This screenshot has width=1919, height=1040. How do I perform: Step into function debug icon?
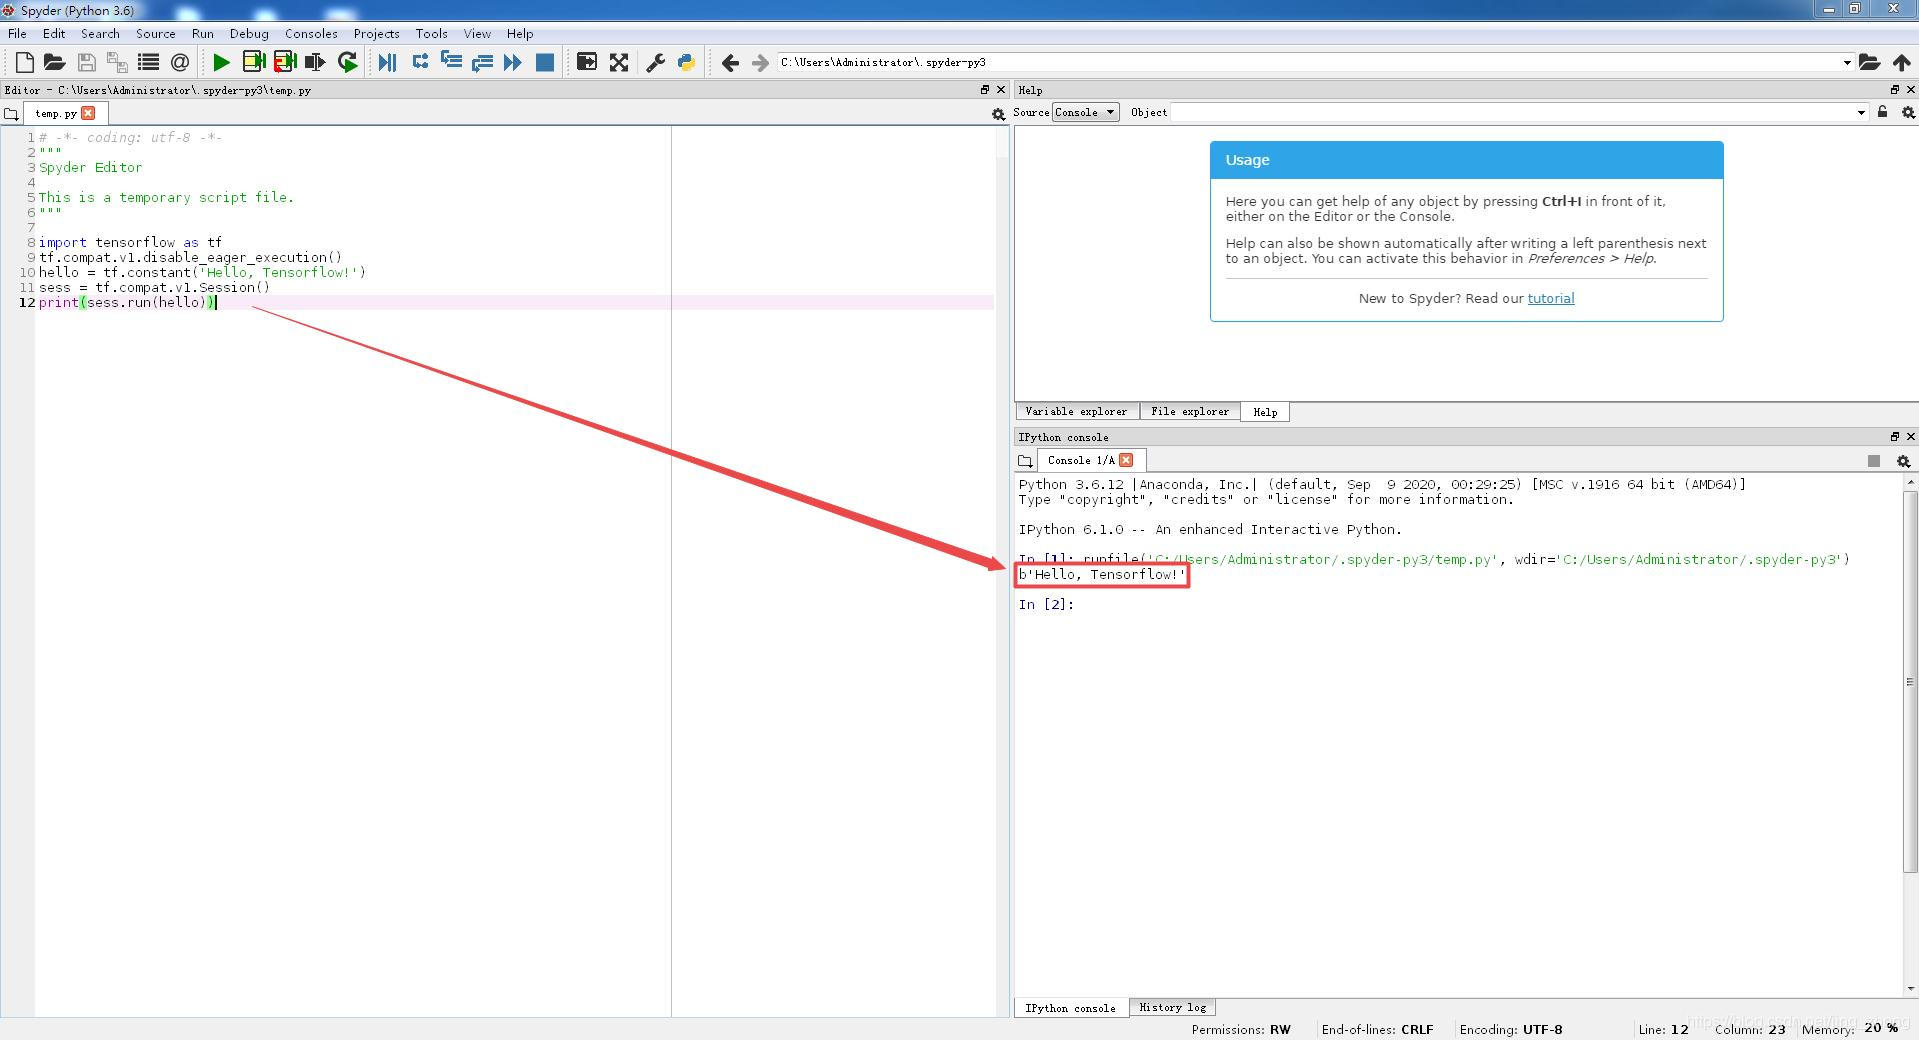click(x=451, y=62)
